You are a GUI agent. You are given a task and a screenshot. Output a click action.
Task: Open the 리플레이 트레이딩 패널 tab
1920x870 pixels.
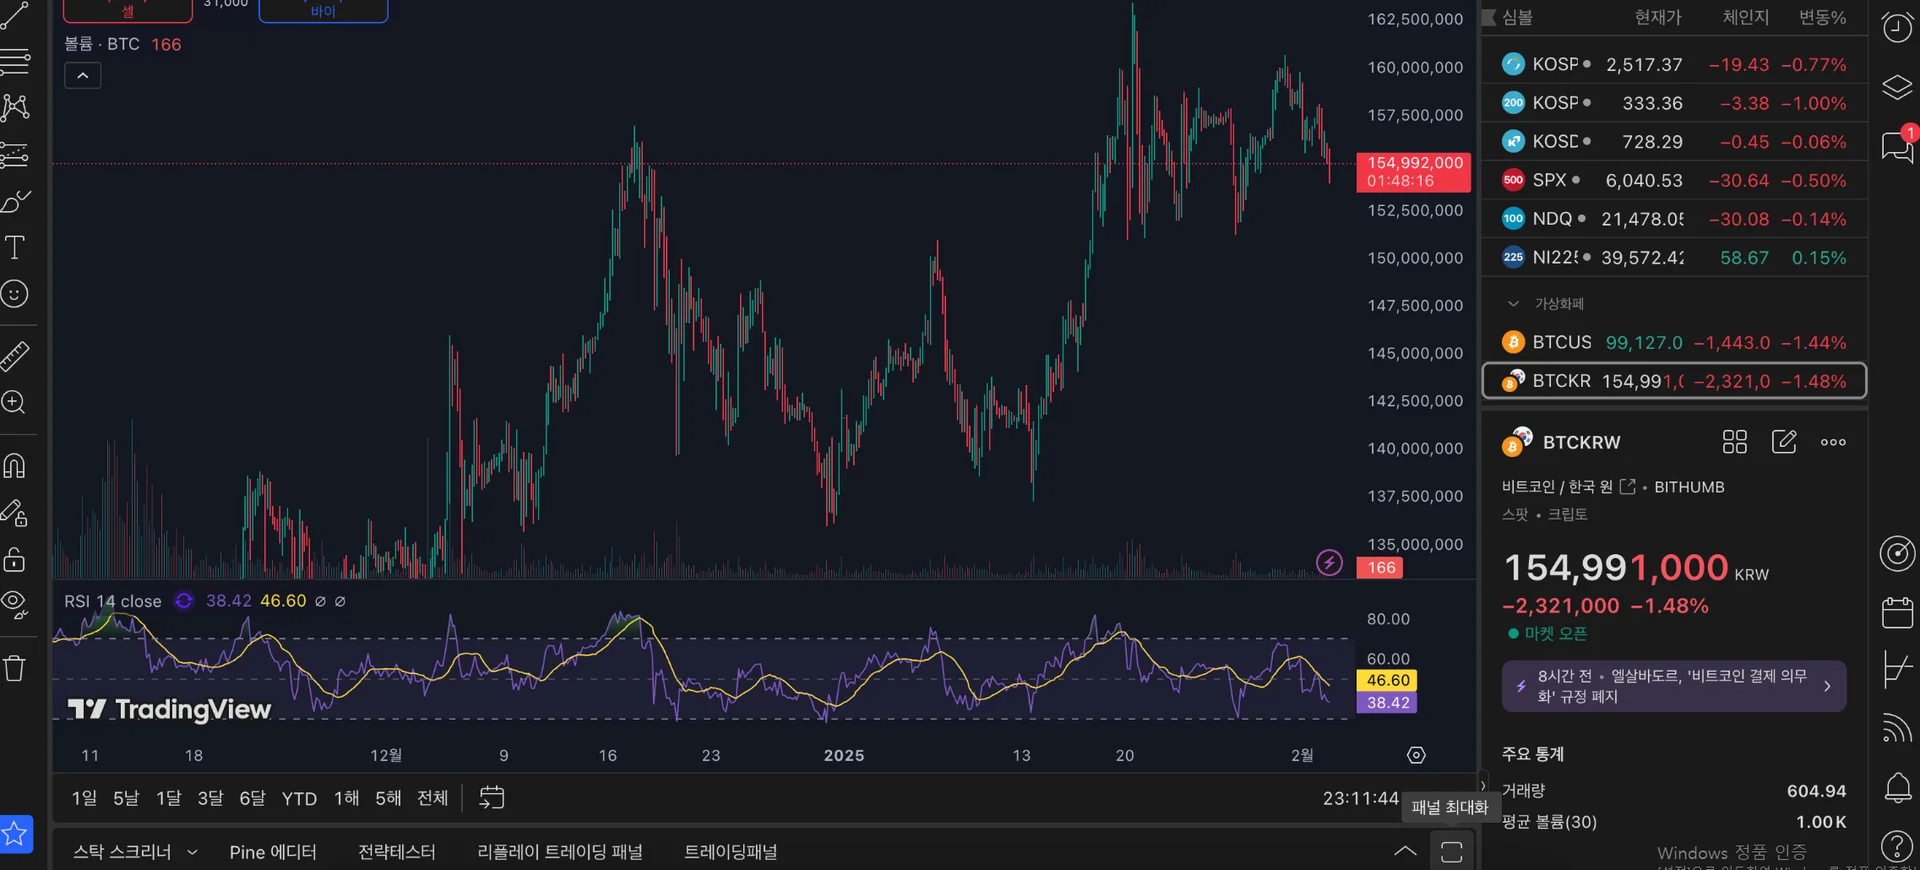point(560,852)
